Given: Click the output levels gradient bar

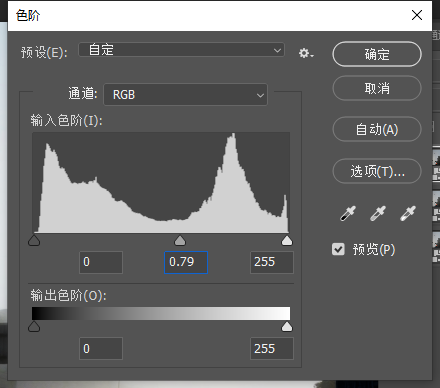Looking at the screenshot, I should click(161, 314).
